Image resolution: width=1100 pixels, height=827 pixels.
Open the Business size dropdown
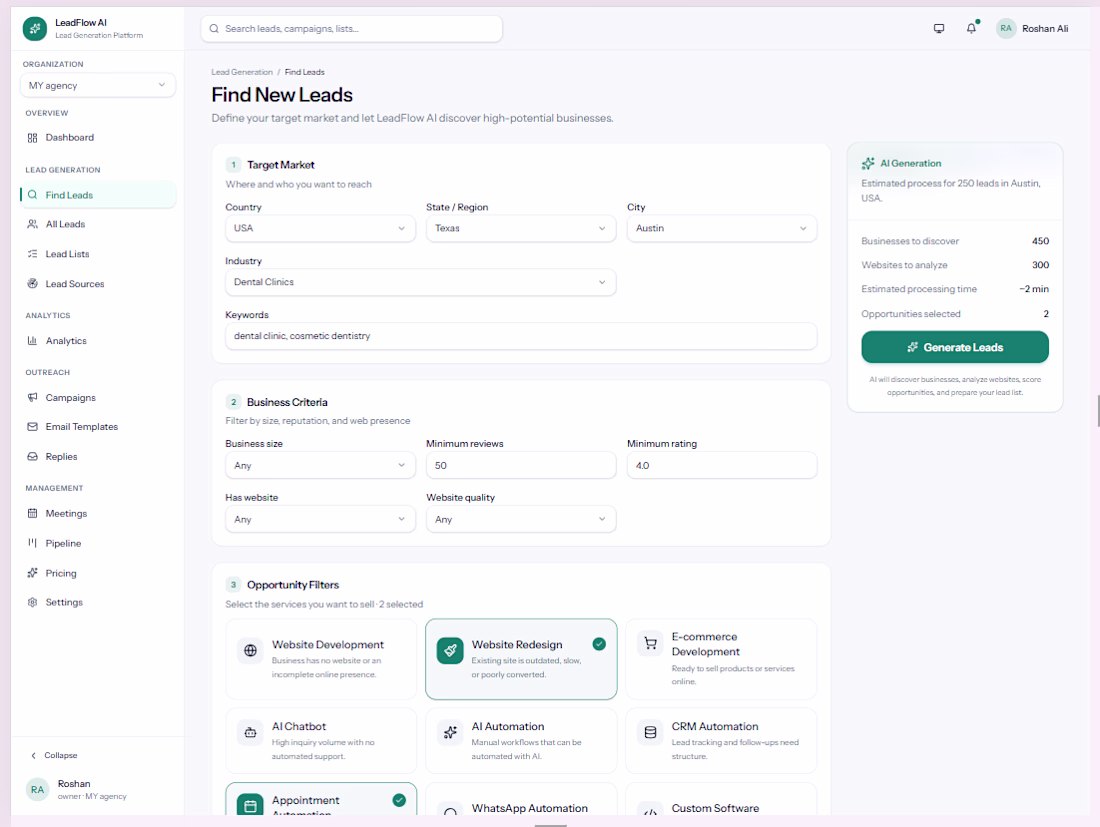point(320,466)
